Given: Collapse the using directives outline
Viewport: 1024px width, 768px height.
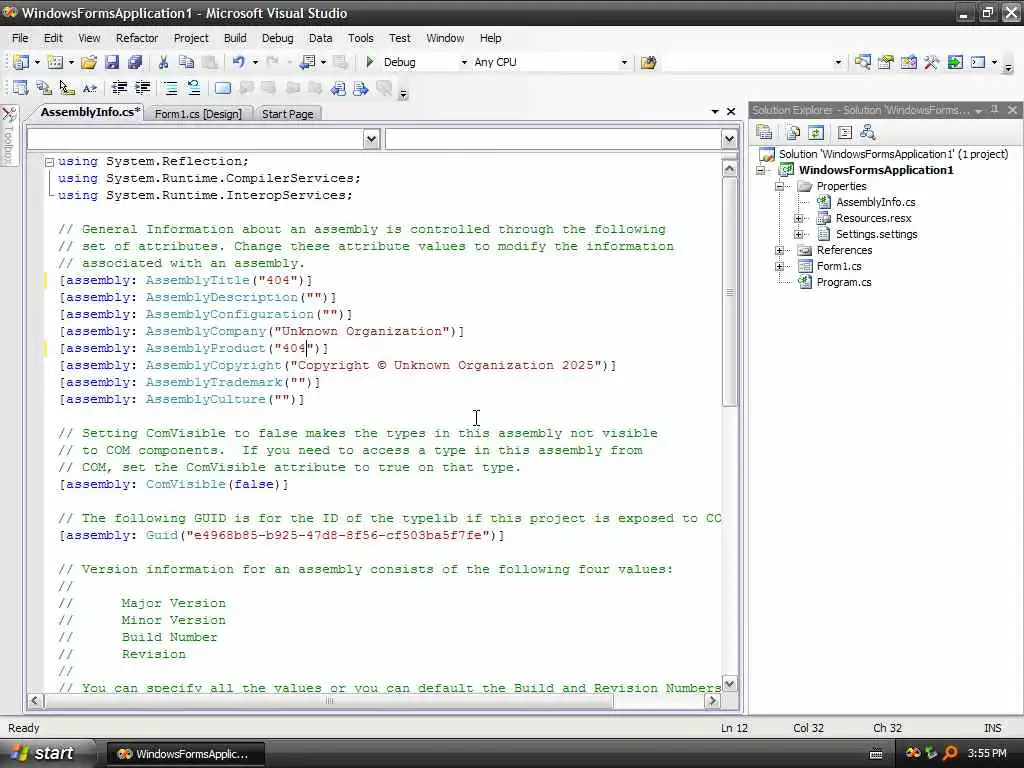Looking at the screenshot, I should tap(49, 162).
